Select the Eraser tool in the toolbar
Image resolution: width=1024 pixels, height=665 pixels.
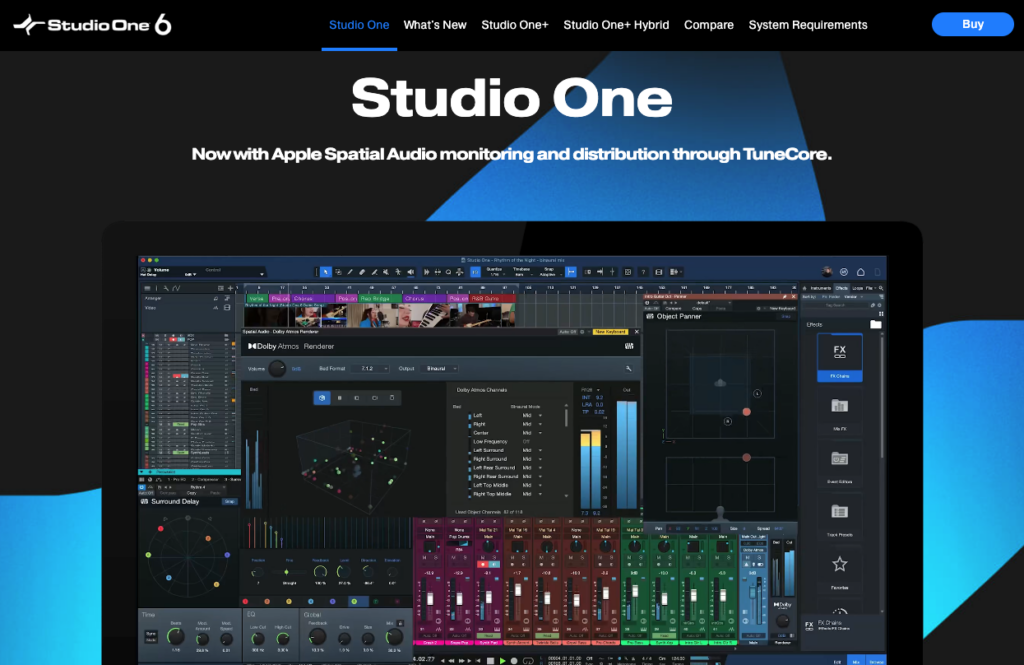point(362,272)
